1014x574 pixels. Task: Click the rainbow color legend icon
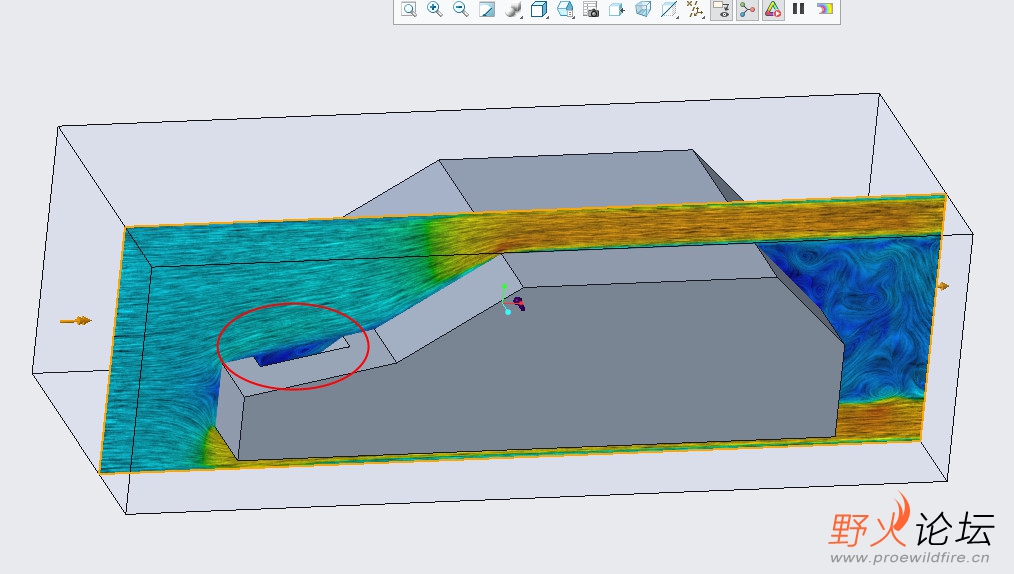[x=825, y=8]
